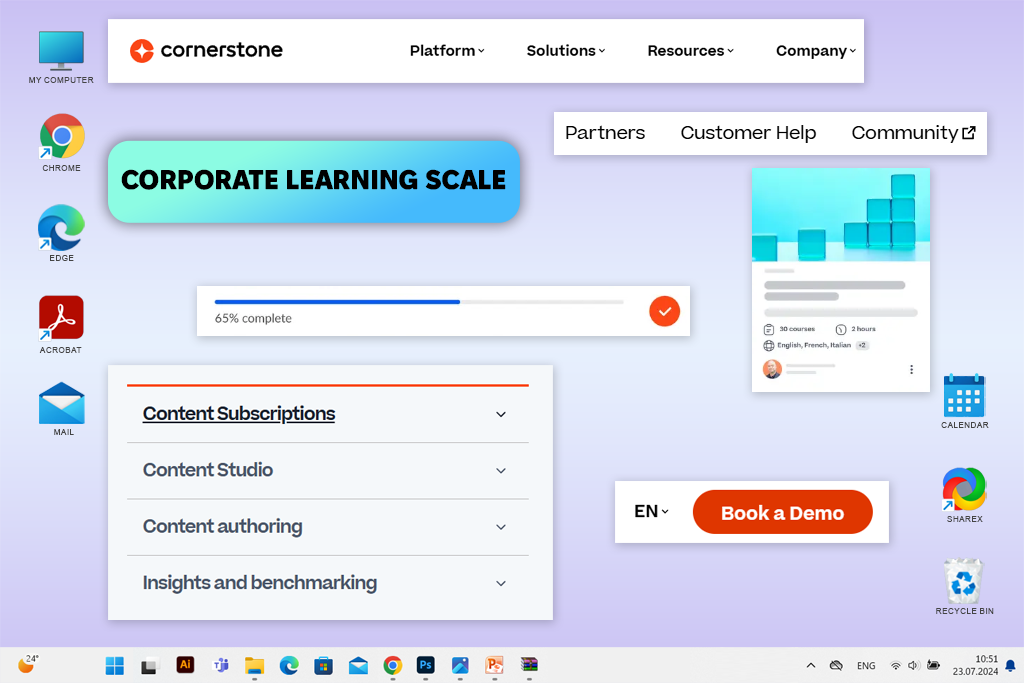
Task: Launch Chrome from the desktop shortcut
Action: [x=61, y=142]
